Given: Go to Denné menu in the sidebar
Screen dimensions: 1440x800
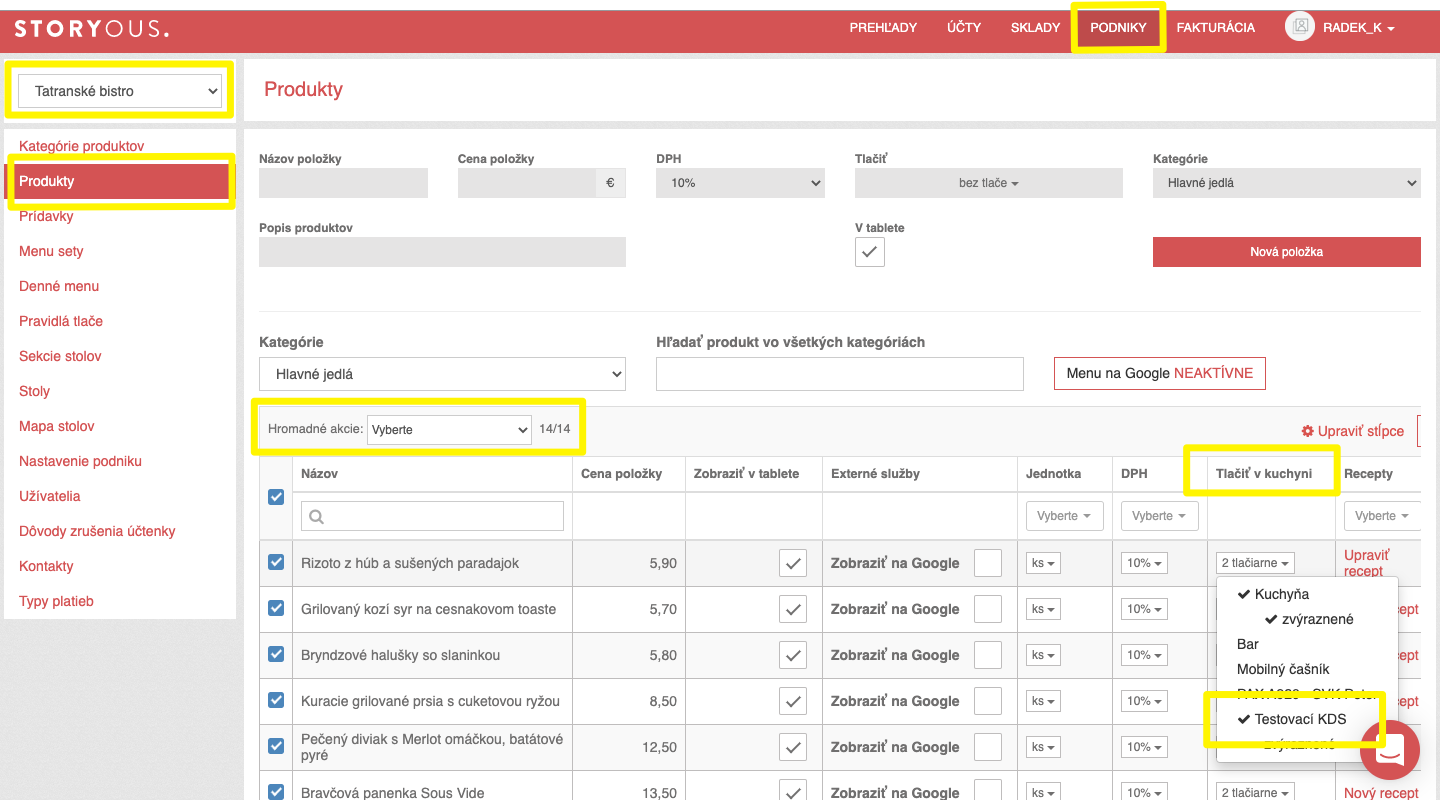Looking at the screenshot, I should (59, 286).
